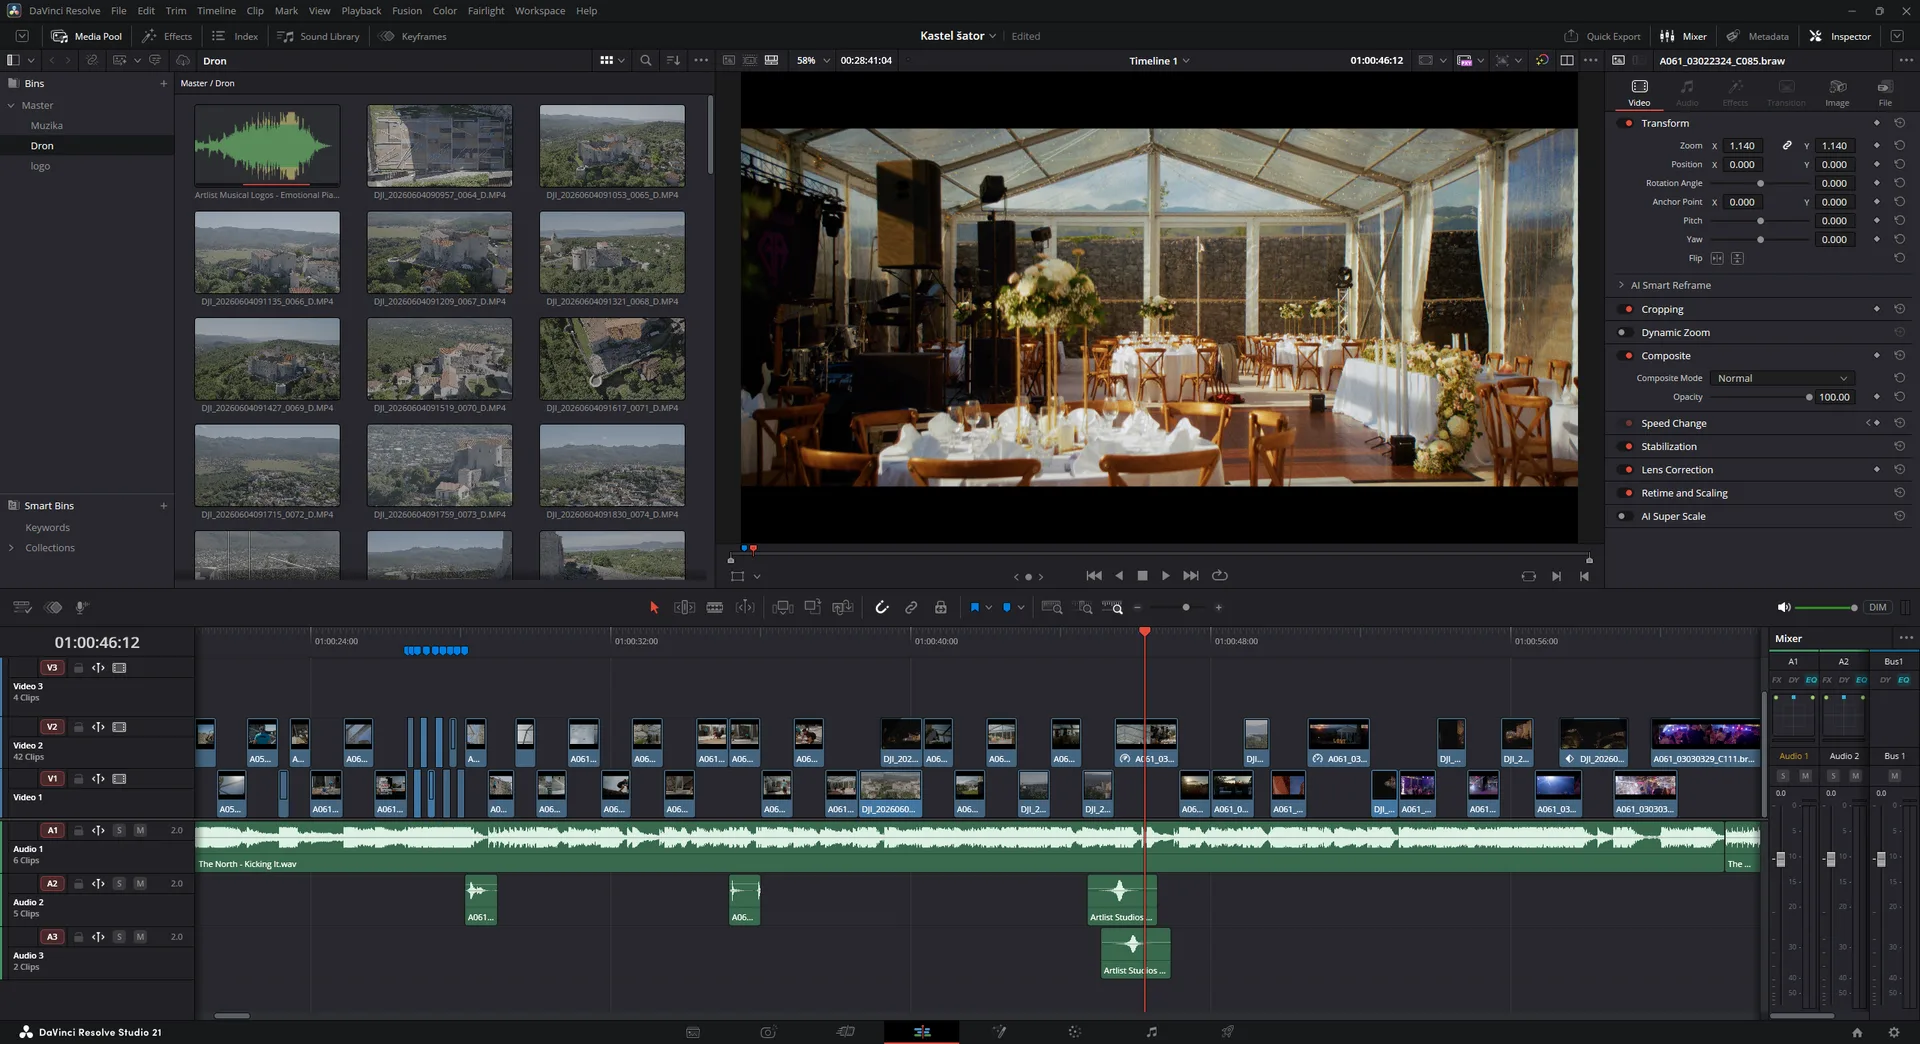Screen dimensions: 1920x1044
Task: Open the marker color dropdown arrow
Action: (x=1021, y=607)
